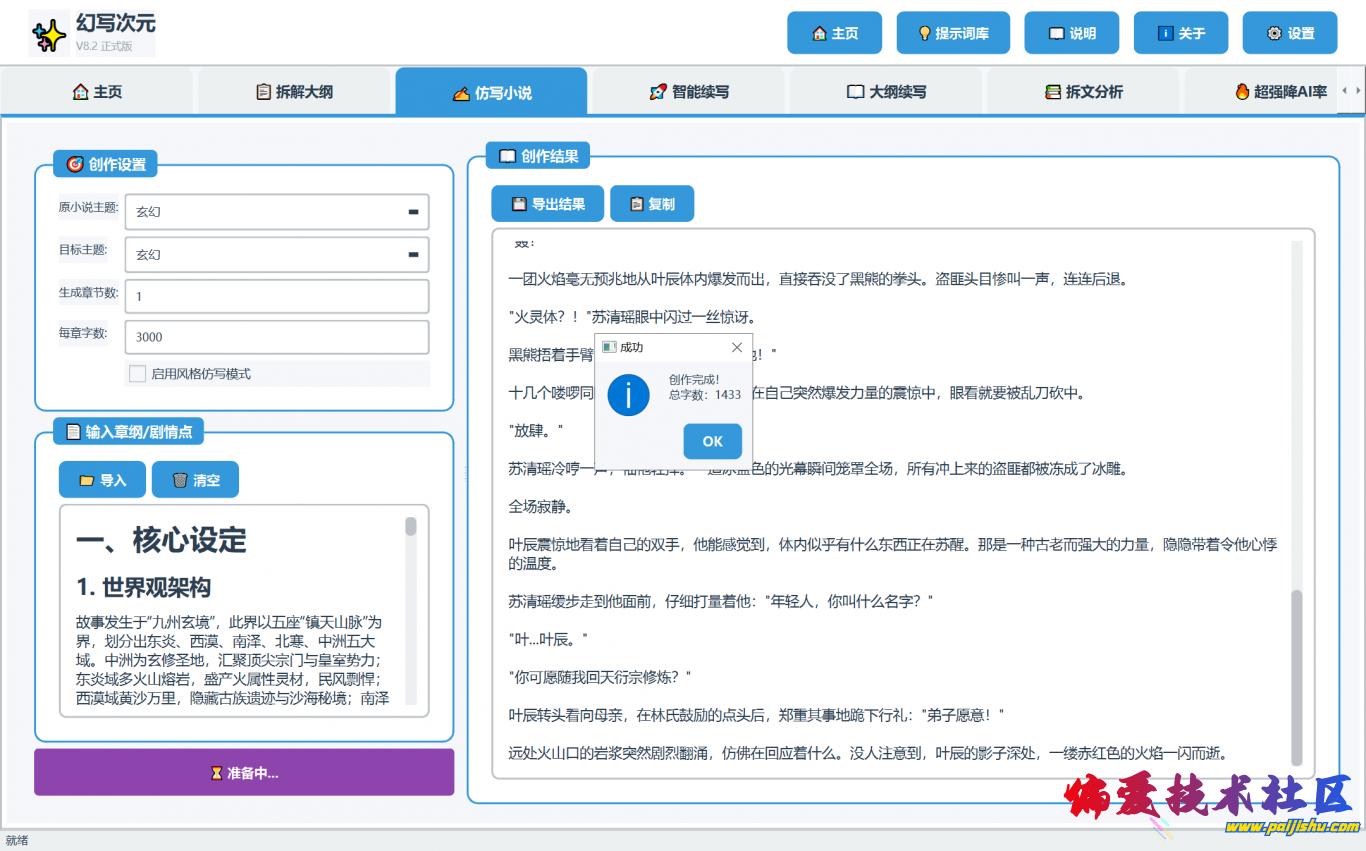Copy results with the 复制 button

(x=651, y=204)
